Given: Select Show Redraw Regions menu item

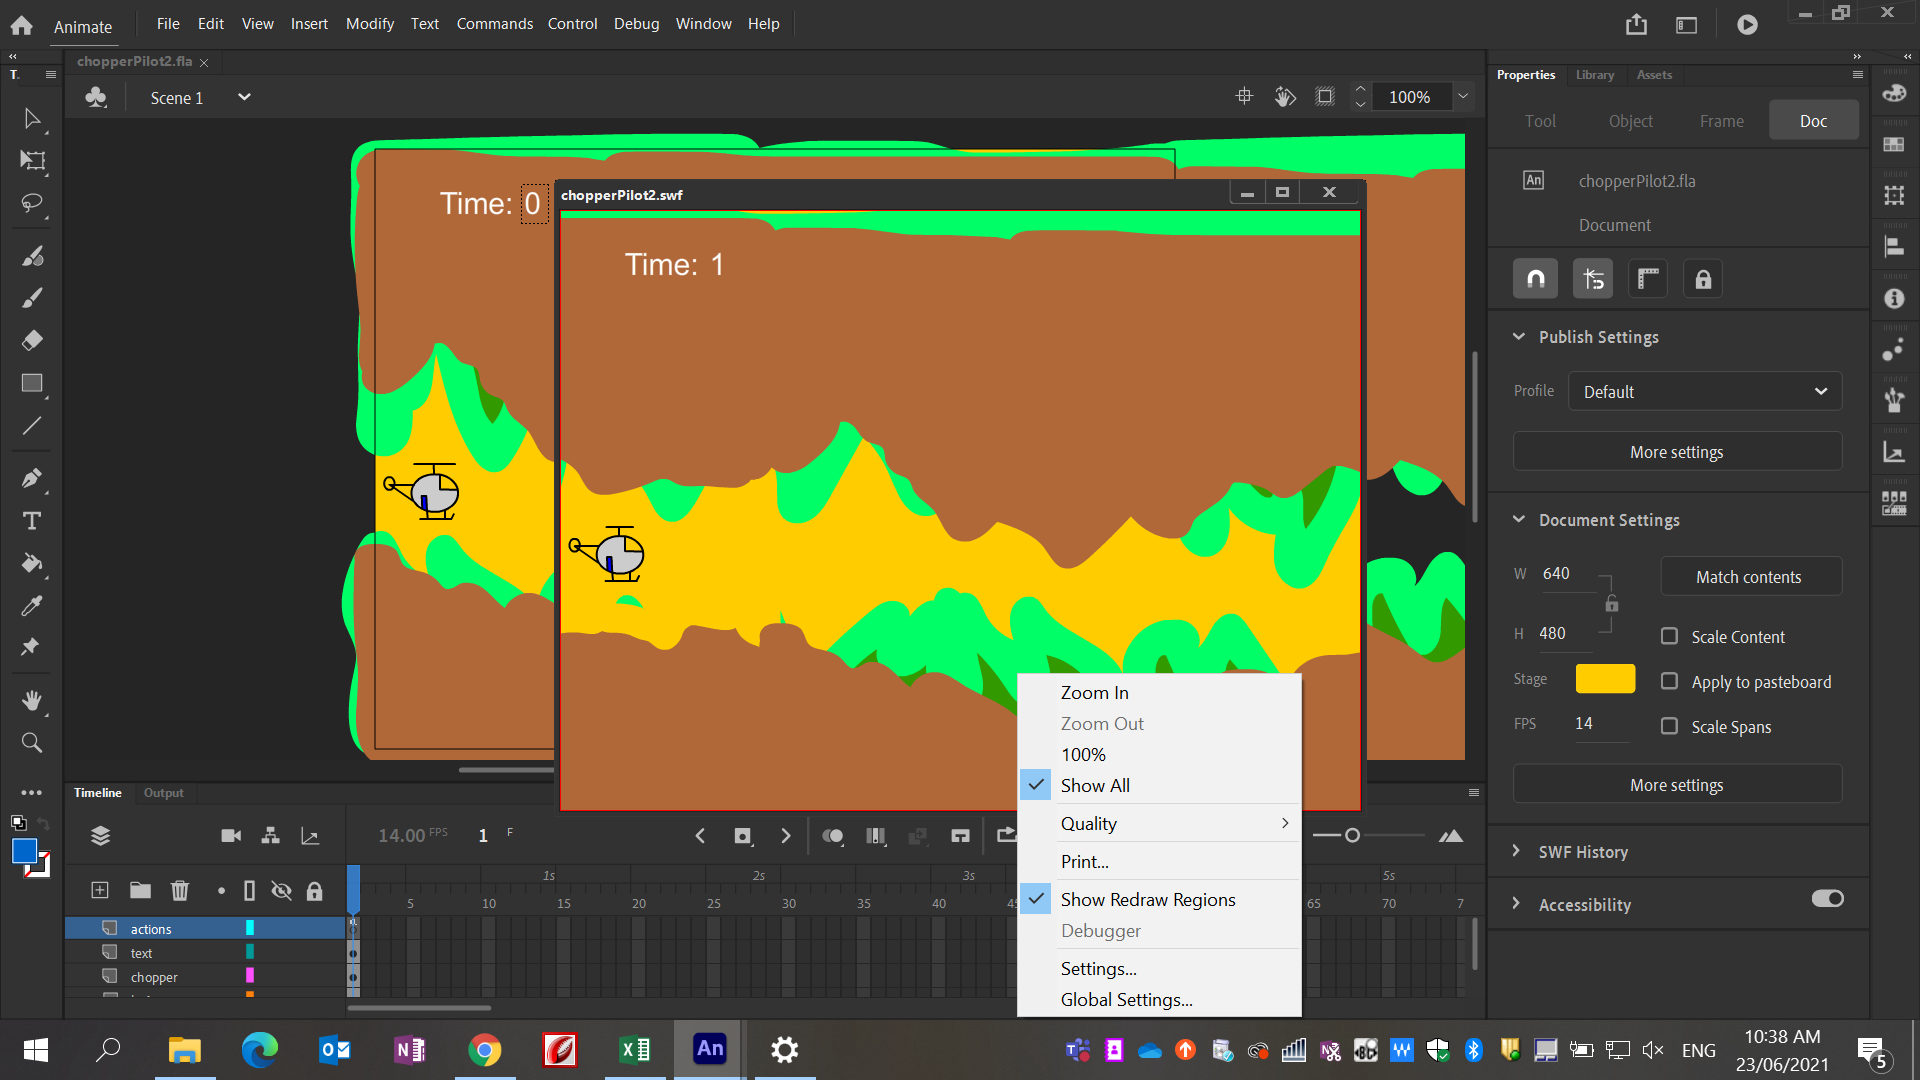Looking at the screenshot, I should pyautogui.click(x=1149, y=898).
